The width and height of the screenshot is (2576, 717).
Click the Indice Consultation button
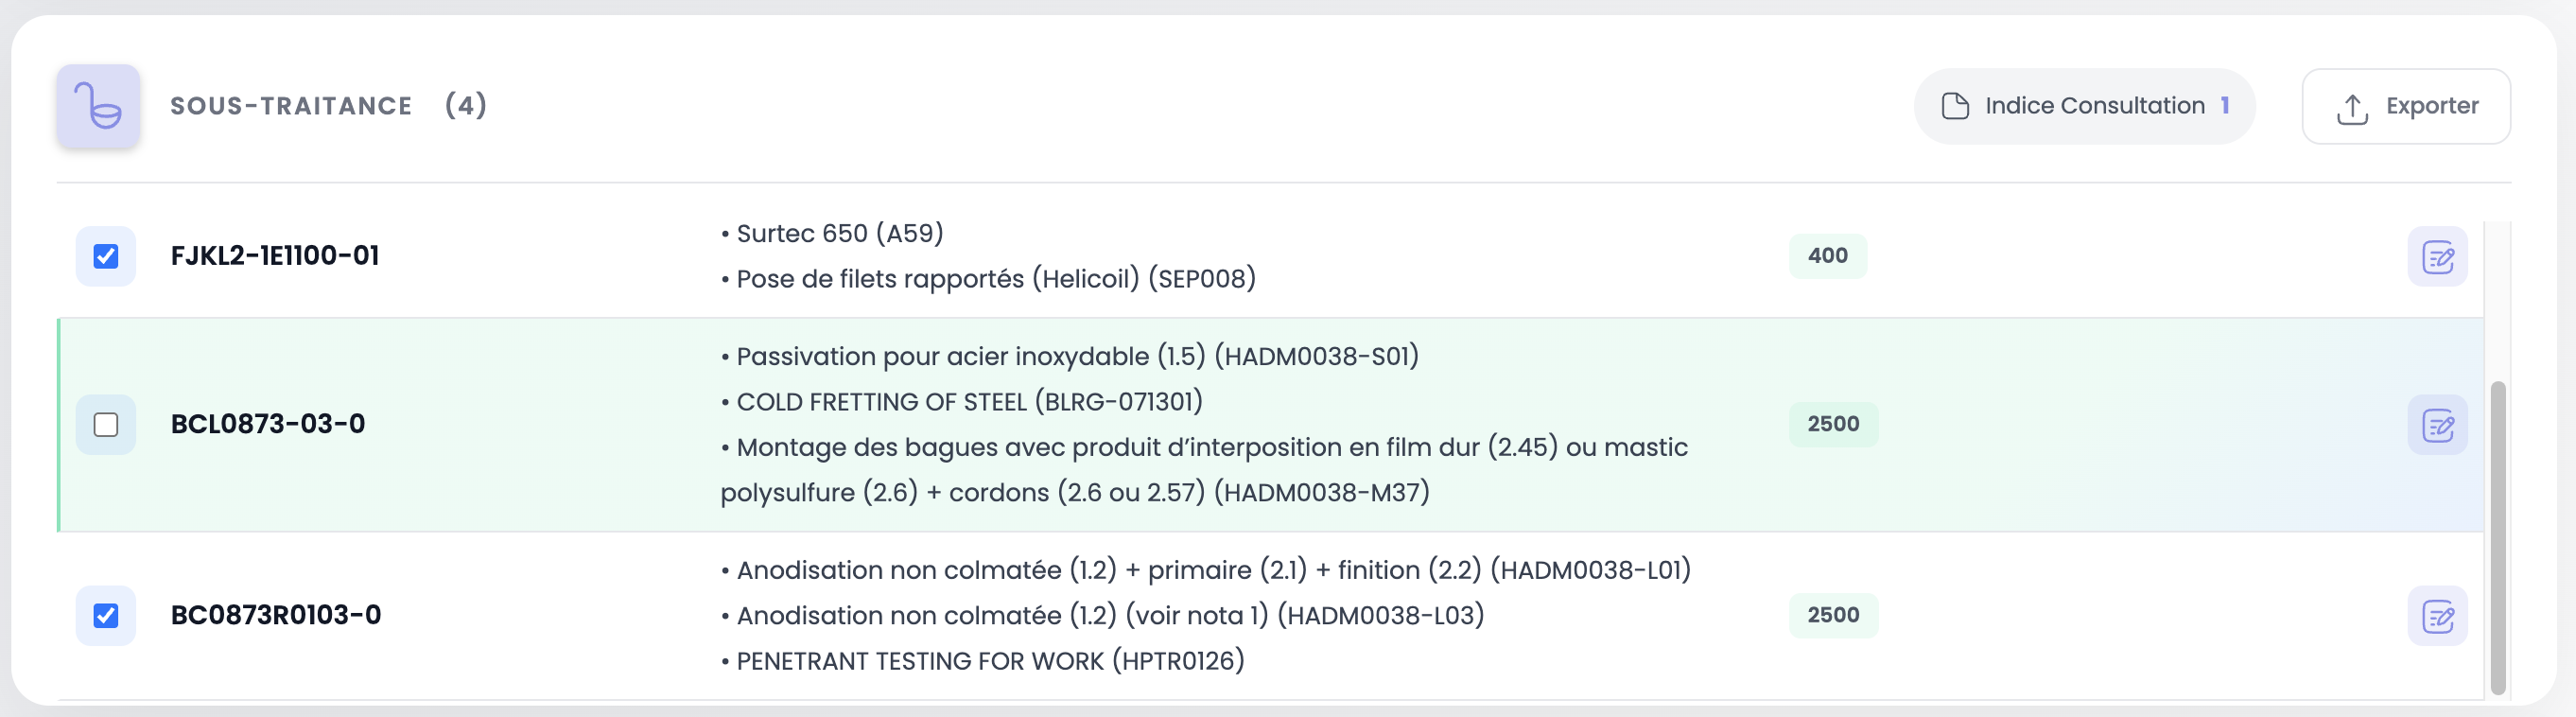(2084, 106)
